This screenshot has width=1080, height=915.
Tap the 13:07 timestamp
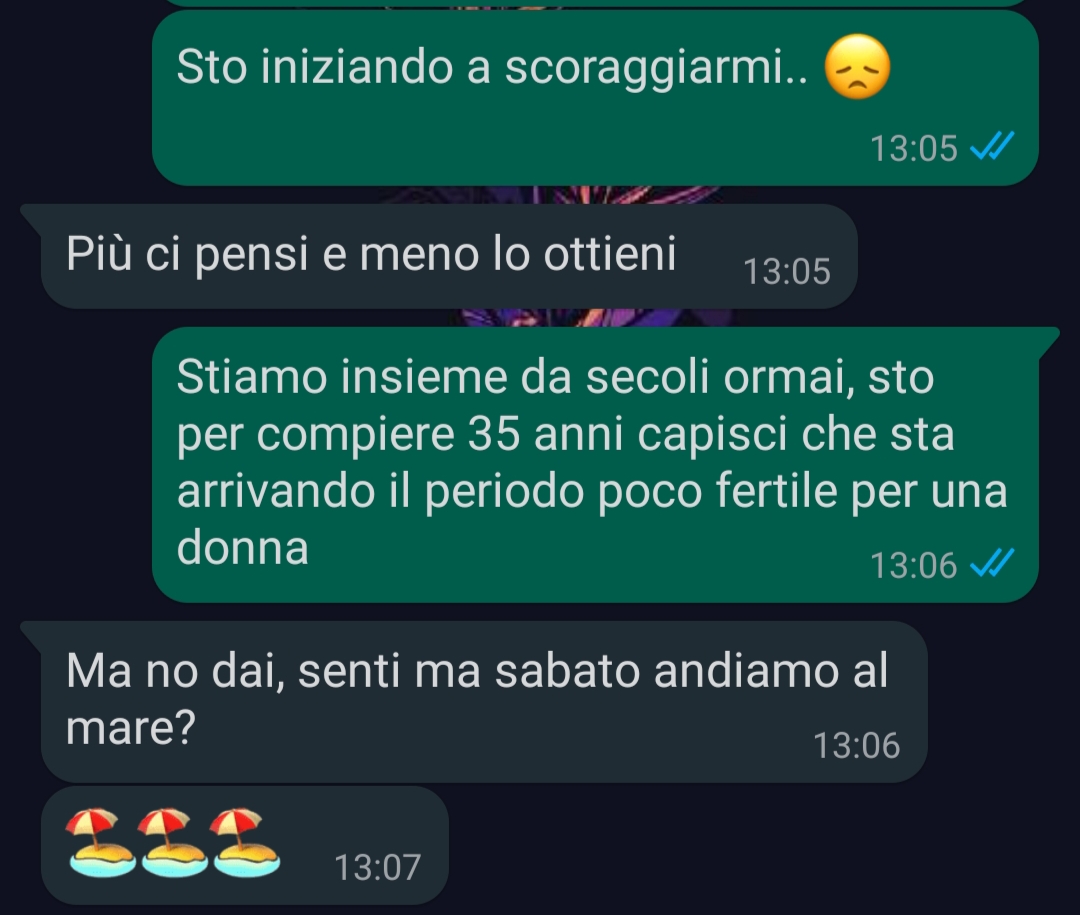click(377, 867)
